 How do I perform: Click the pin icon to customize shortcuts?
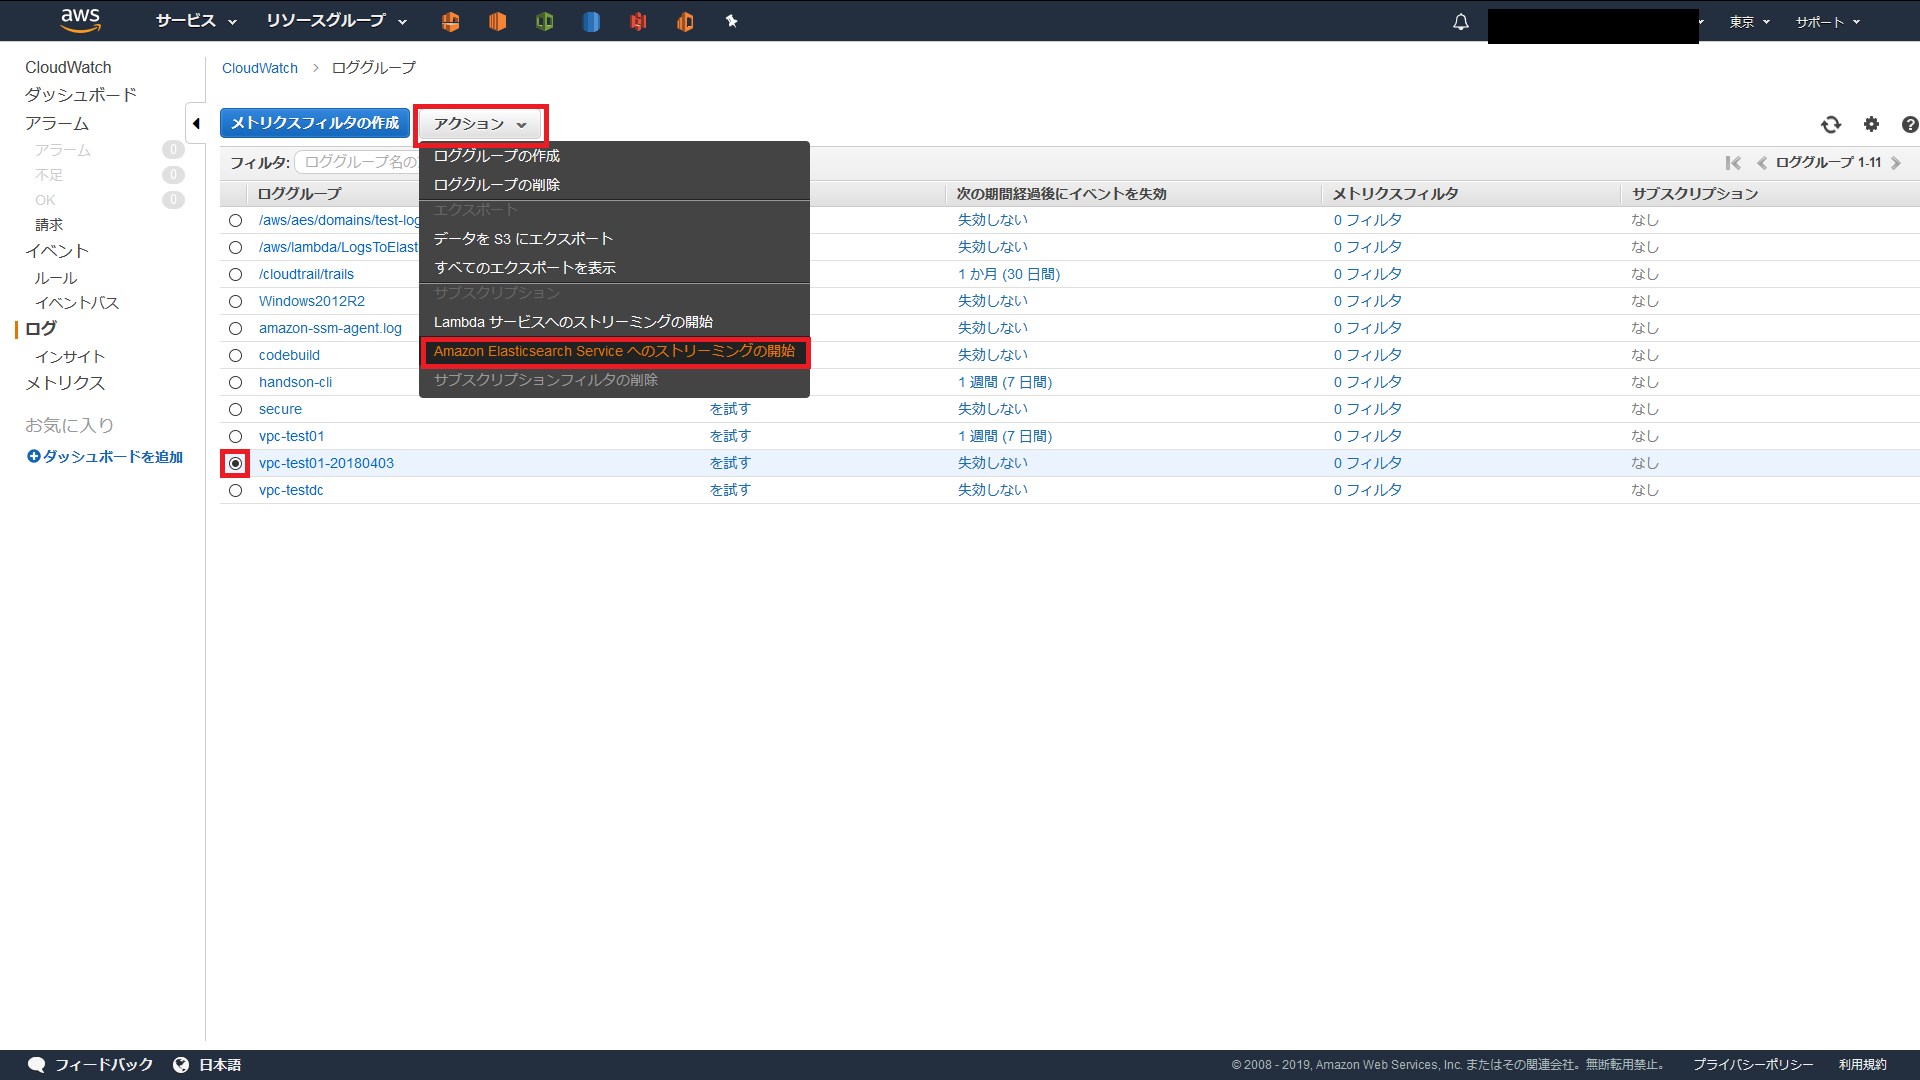pos(732,21)
